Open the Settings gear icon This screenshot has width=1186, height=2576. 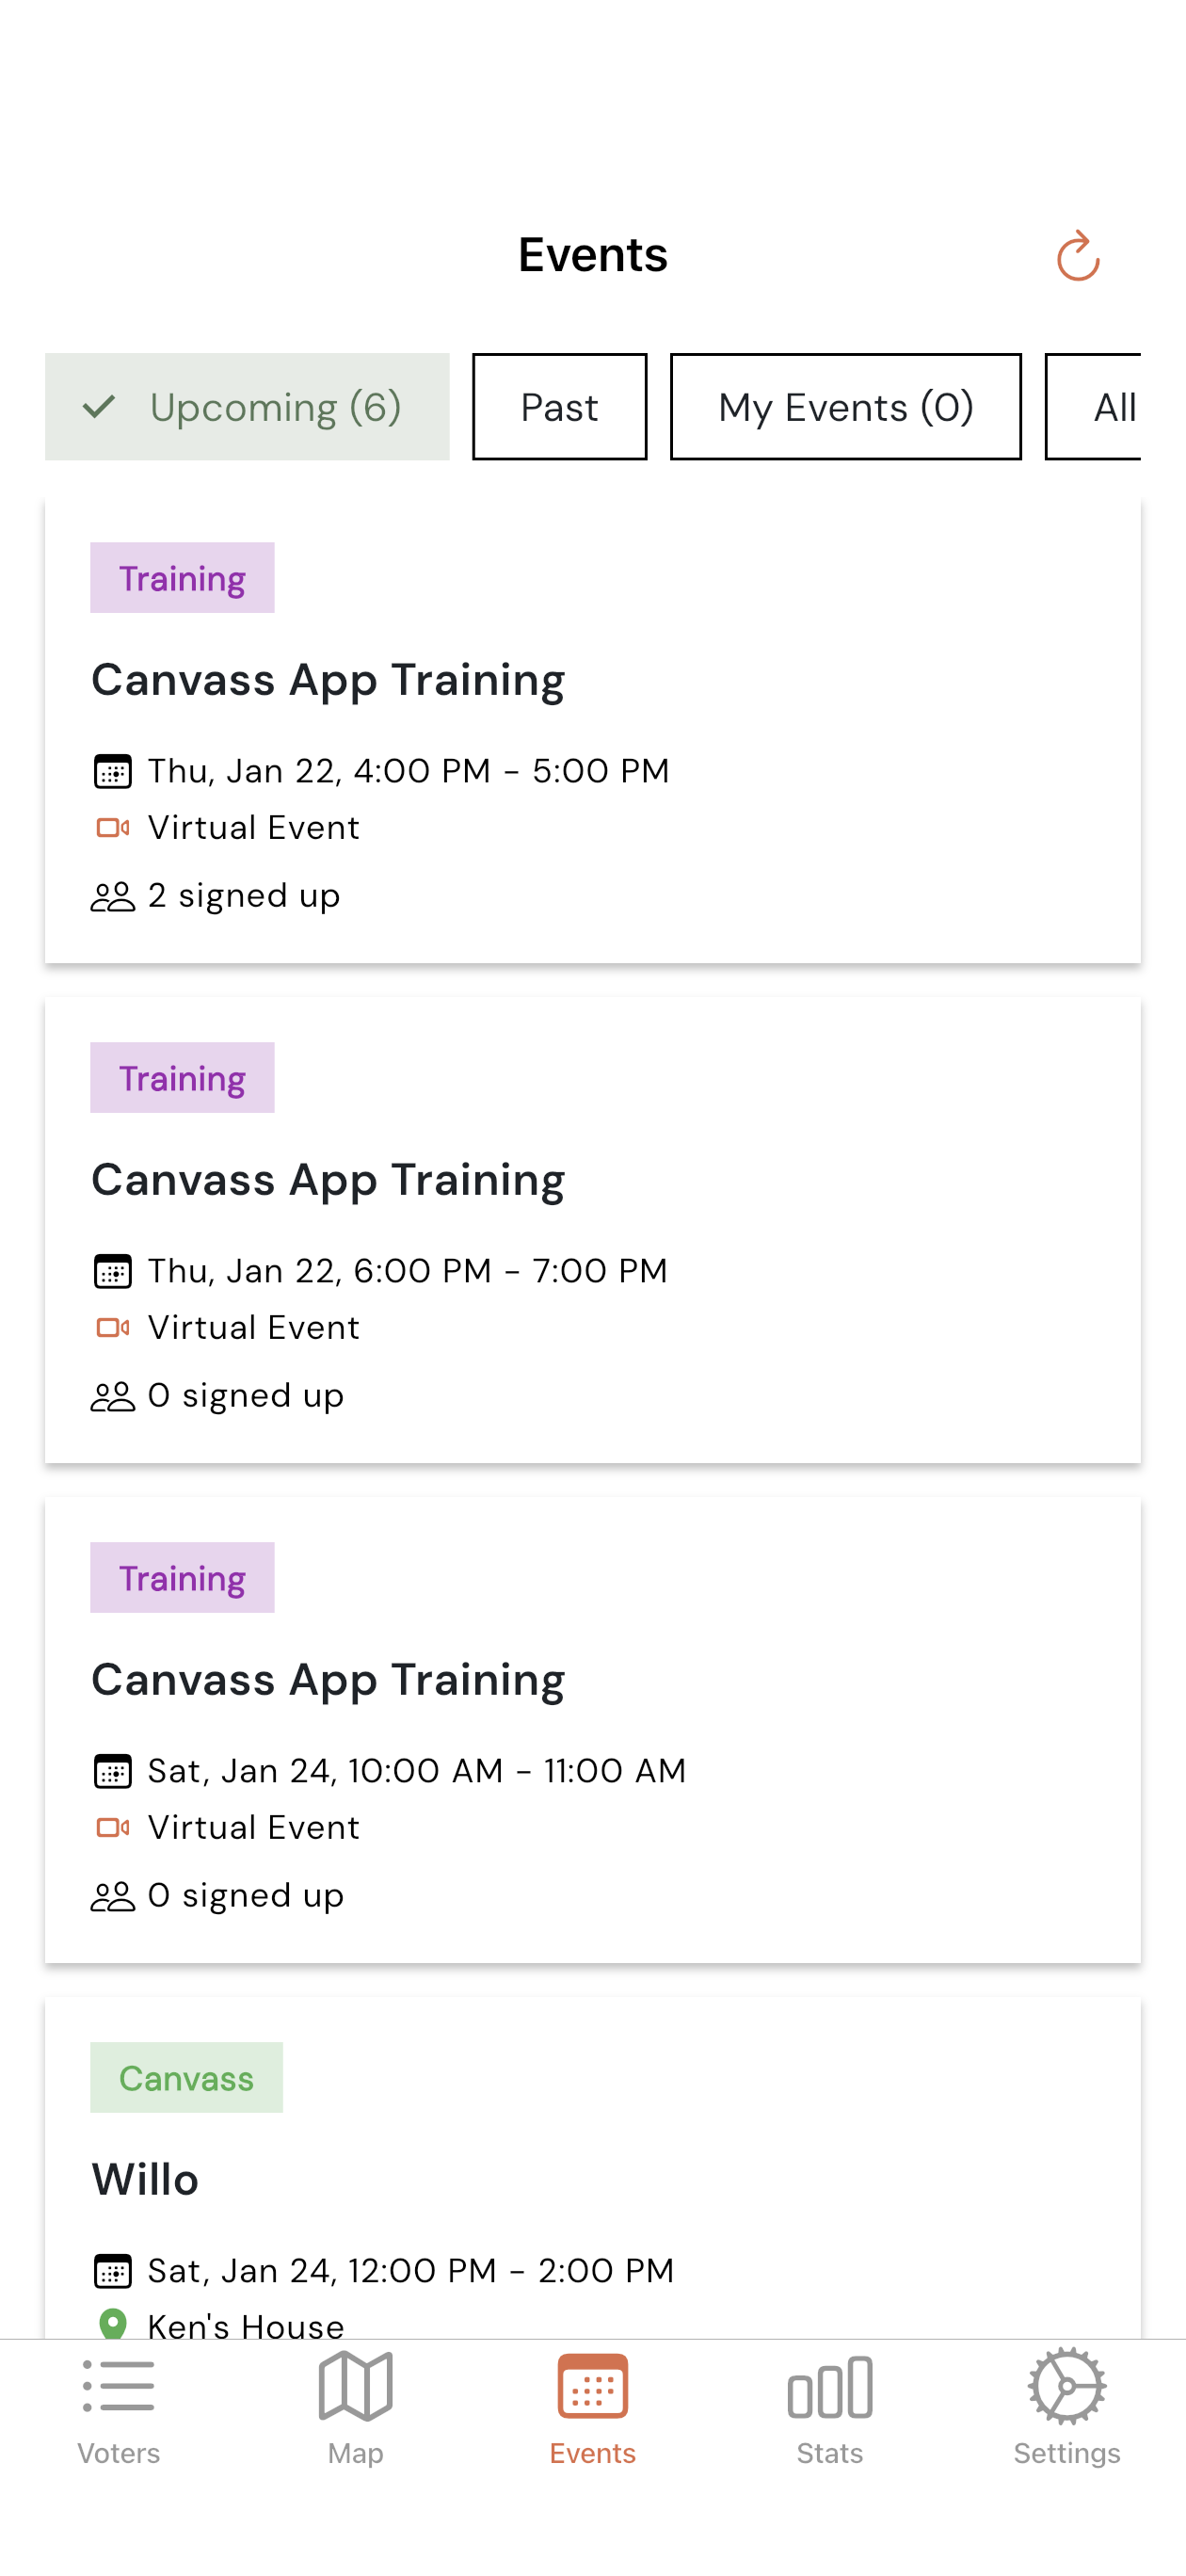tap(1066, 2388)
